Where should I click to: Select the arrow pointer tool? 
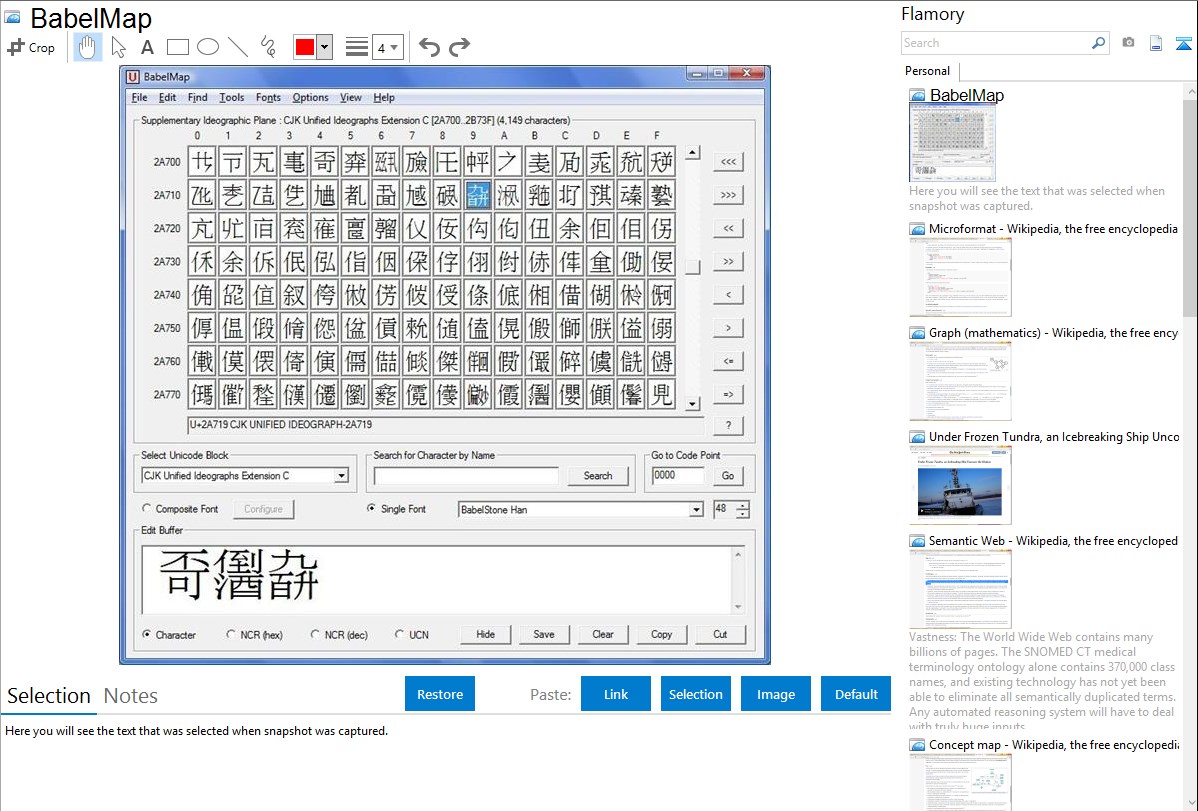click(118, 47)
